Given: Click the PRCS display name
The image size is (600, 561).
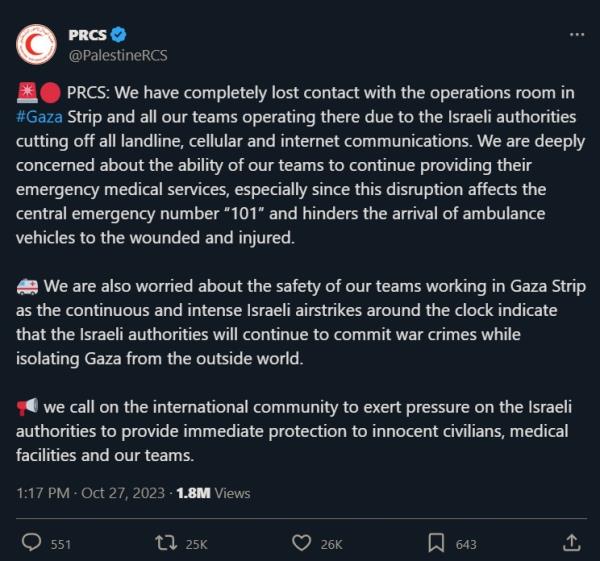Looking at the screenshot, I should [x=88, y=35].
